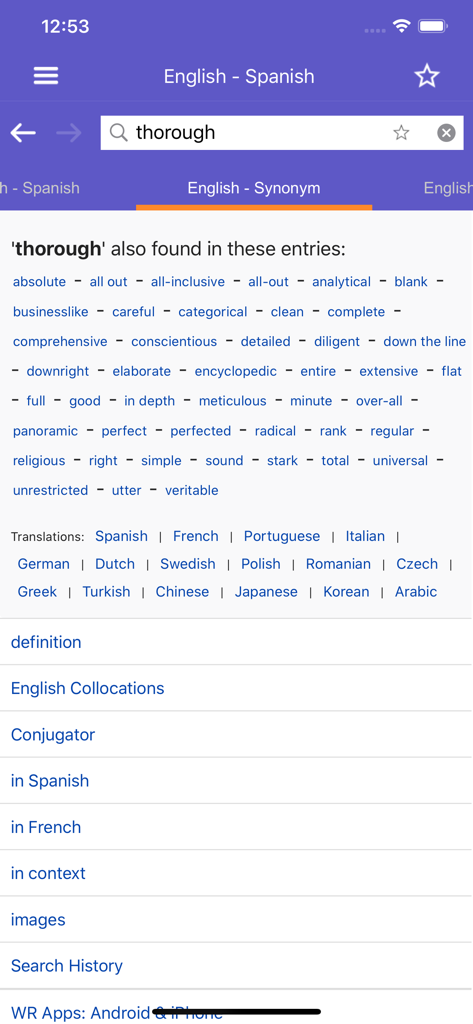Image resolution: width=473 pixels, height=1024 pixels.
Task: Open the 'comprehensive' entry
Action: point(60,342)
